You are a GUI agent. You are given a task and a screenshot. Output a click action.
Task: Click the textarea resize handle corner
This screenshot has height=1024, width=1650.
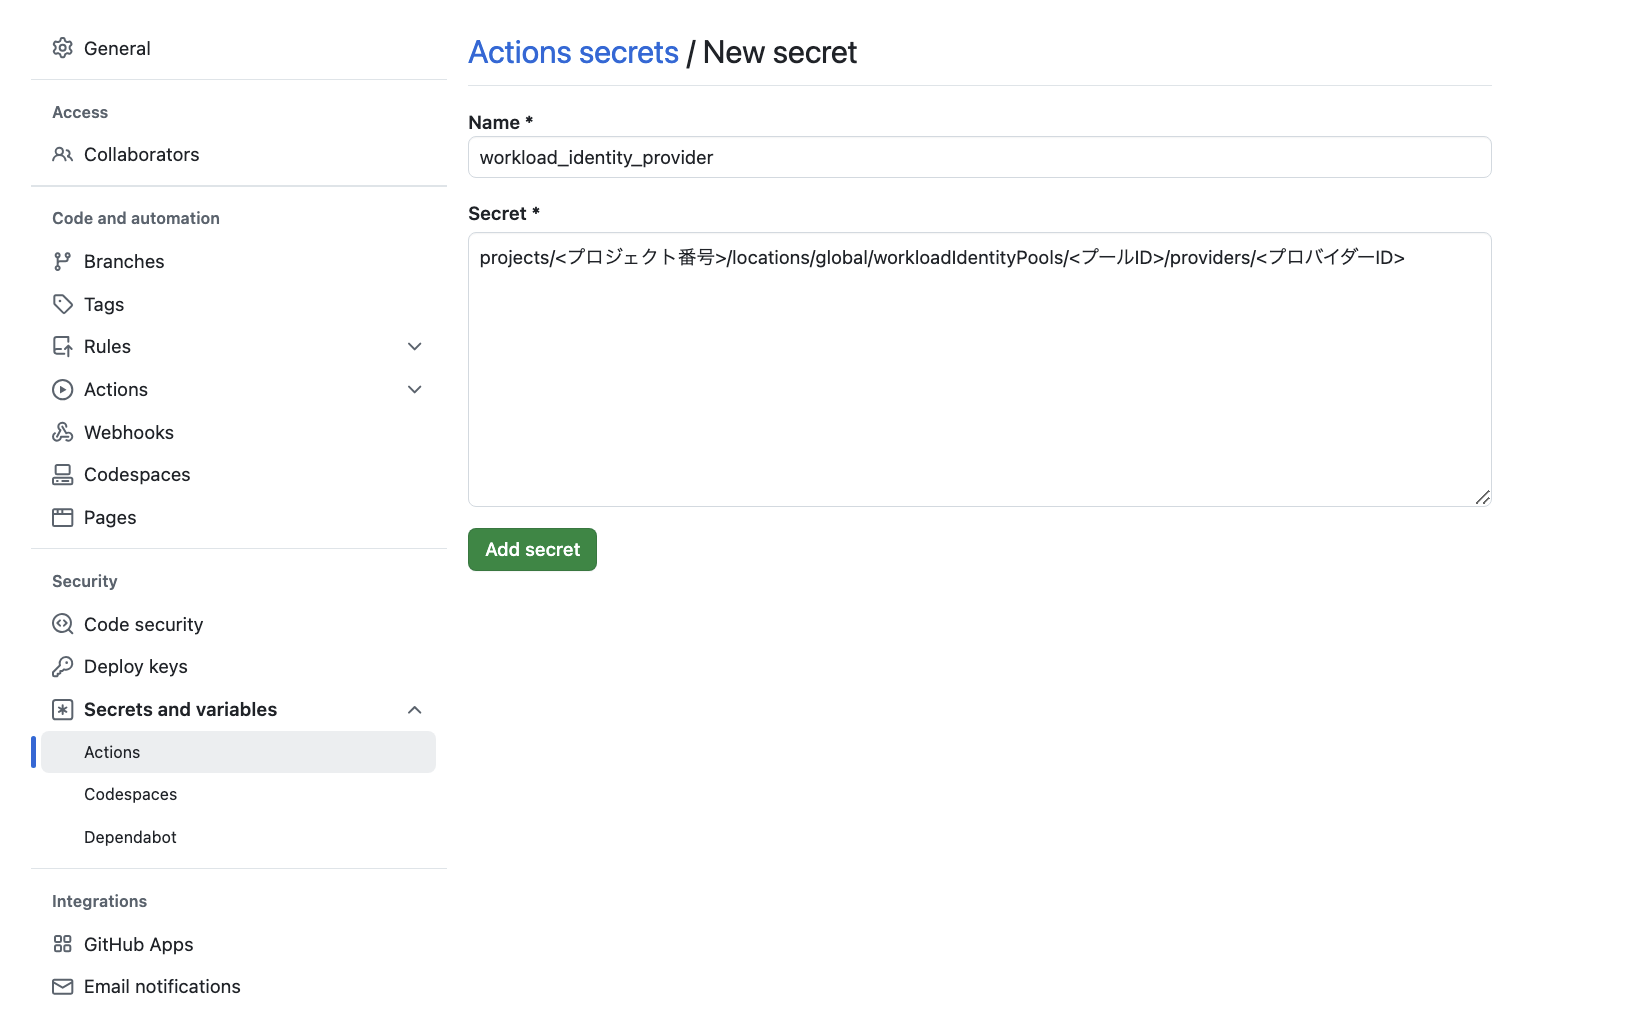pyautogui.click(x=1483, y=498)
